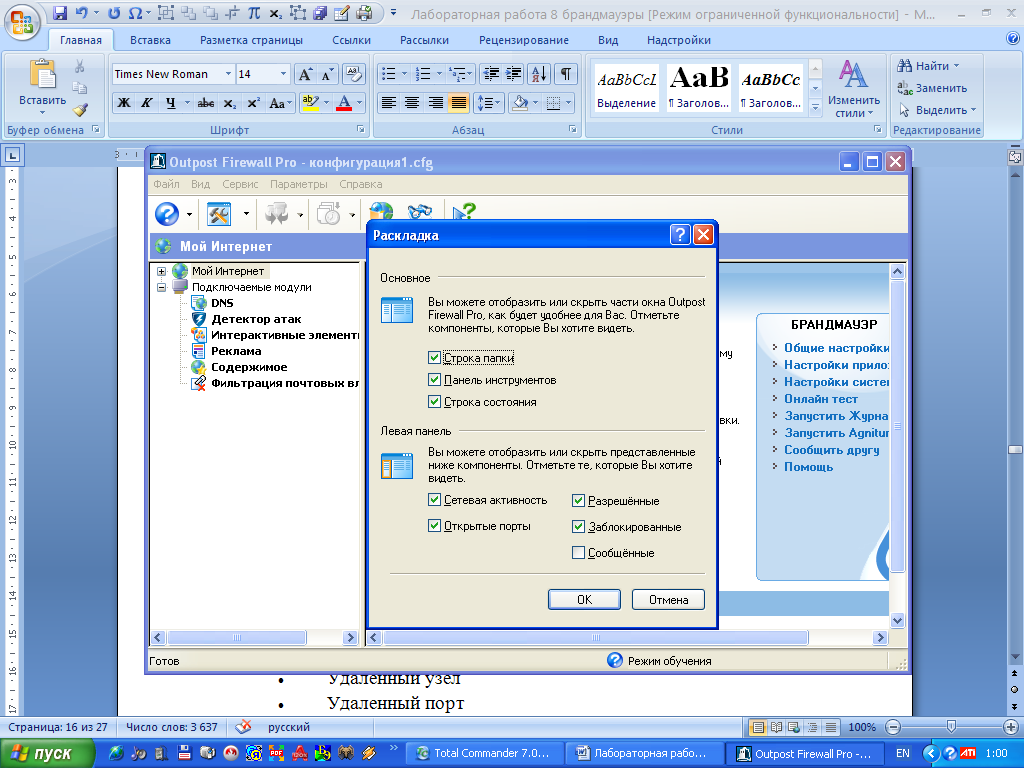This screenshot has height=768, width=1024.
Task: Click the numbered list icon
Action: (423, 74)
